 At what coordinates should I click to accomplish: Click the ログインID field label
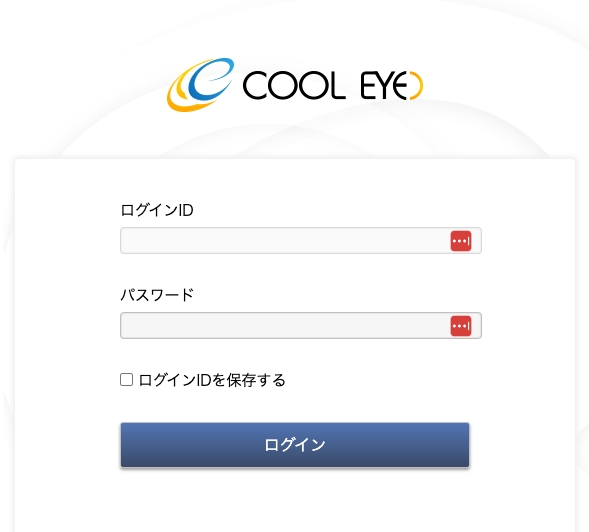coord(157,210)
